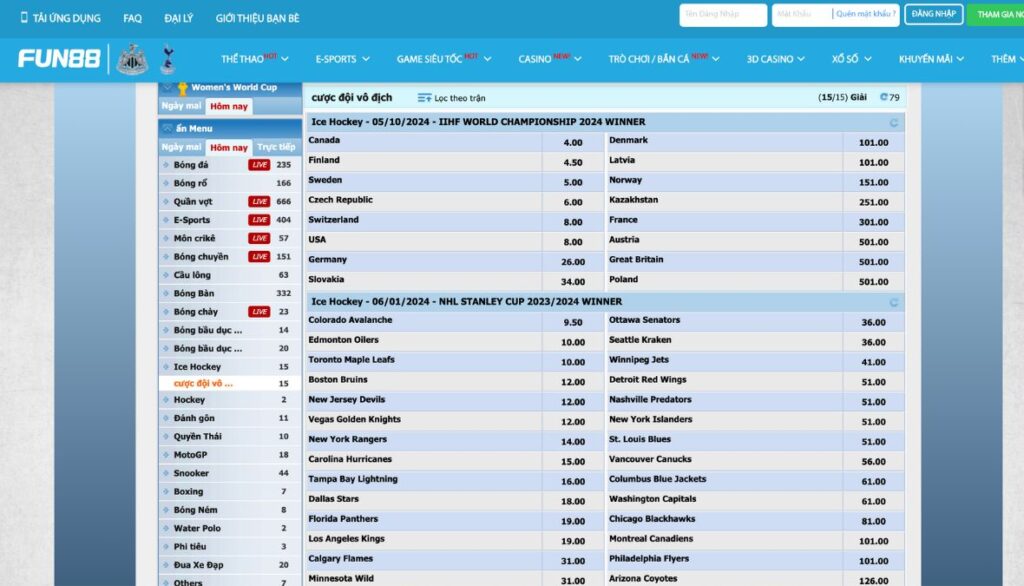Refresh the NHL Stanley Cup section
1024x586 pixels.
coord(894,302)
